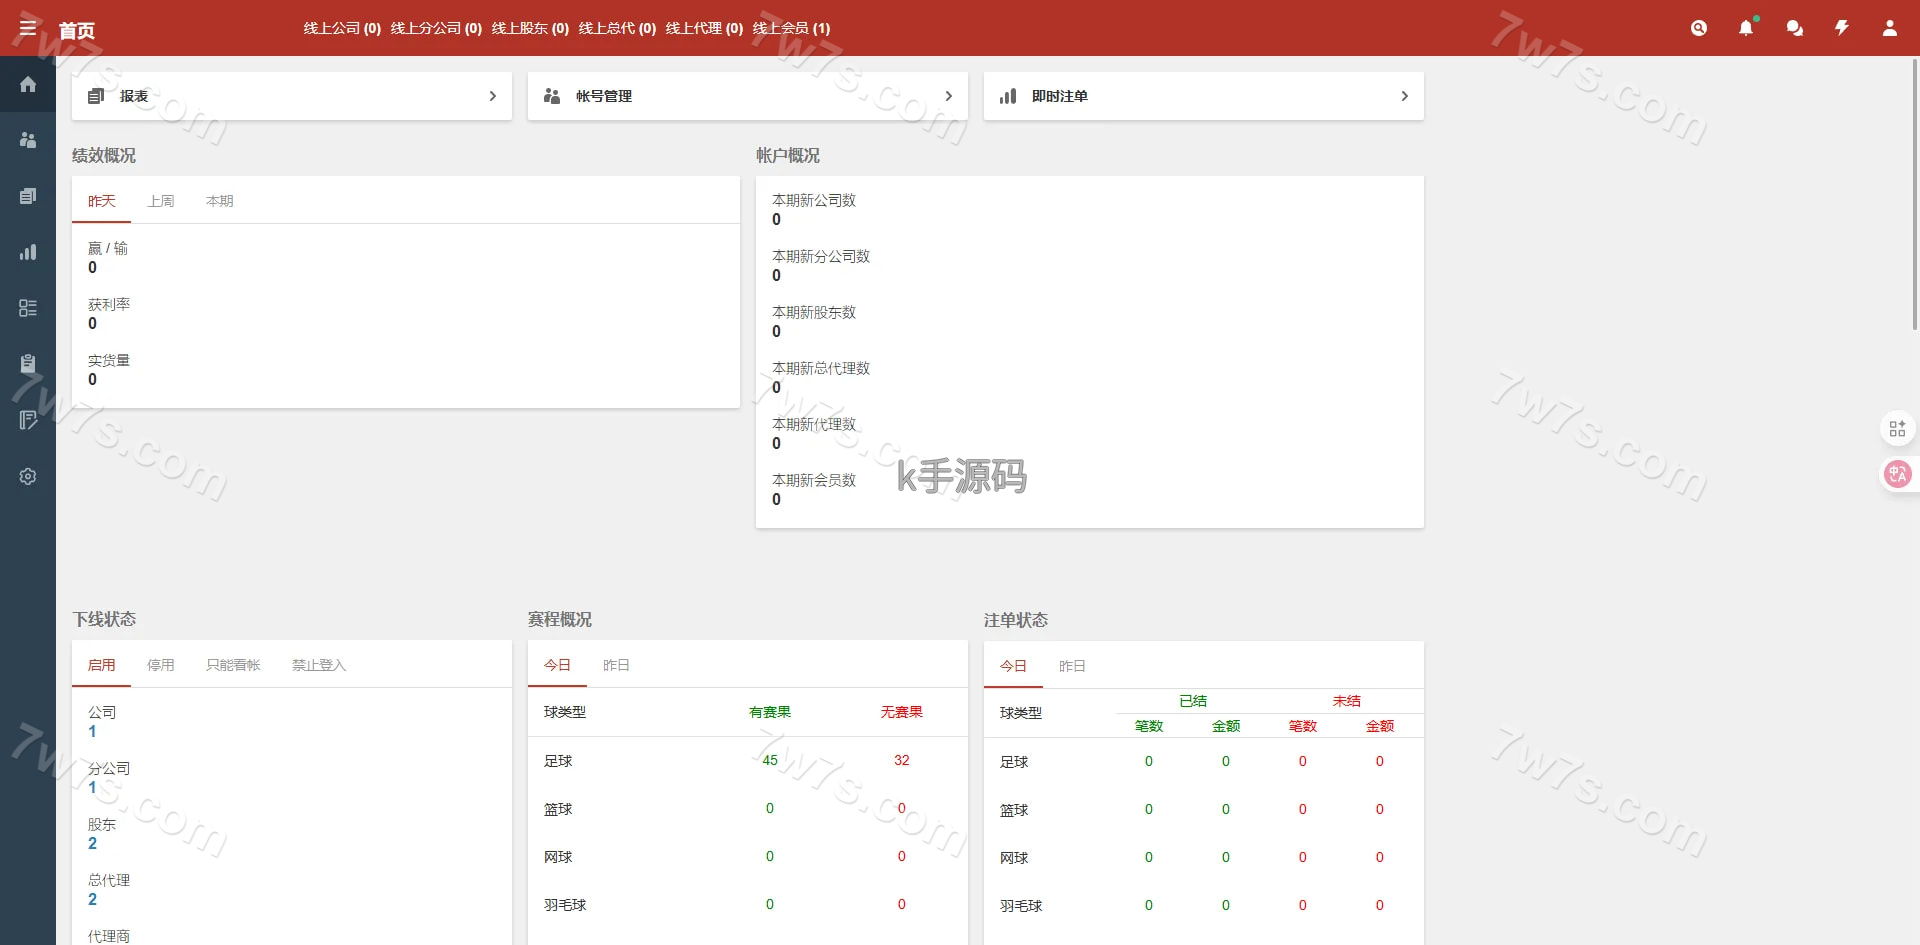Click 羽毛球 row in 注单状态
1920x945 pixels.
[x=1204, y=905]
